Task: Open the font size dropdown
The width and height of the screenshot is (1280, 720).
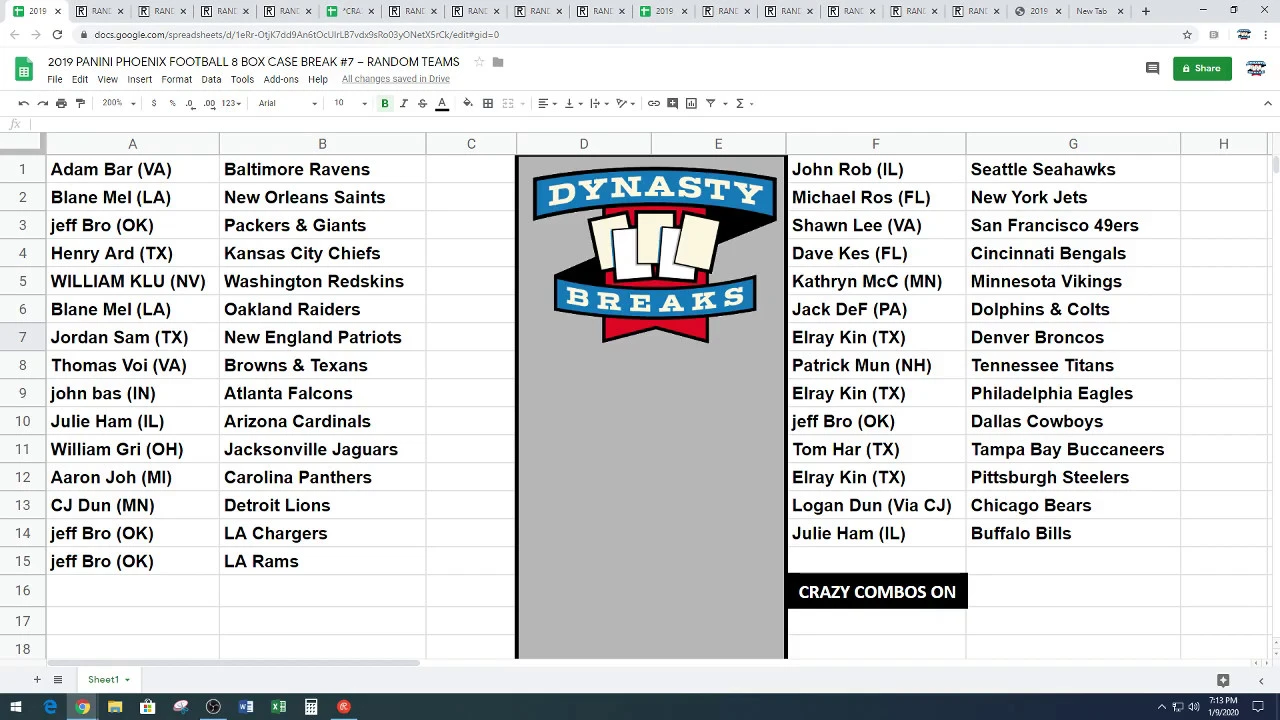Action: point(350,103)
